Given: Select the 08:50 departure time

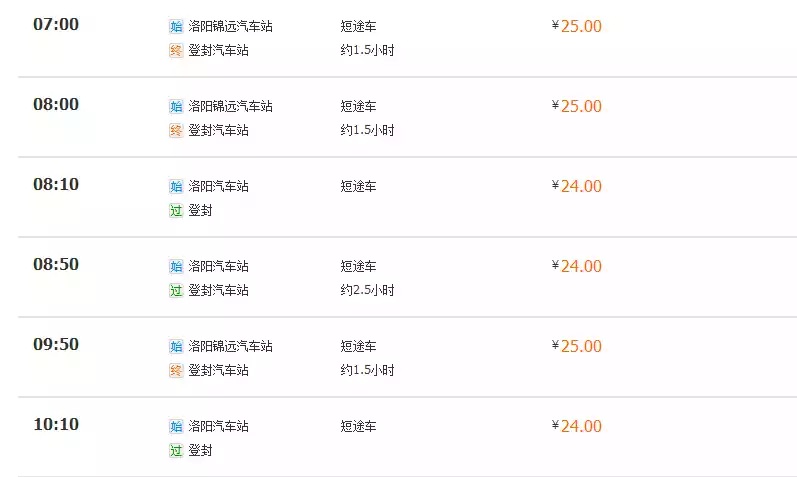Looking at the screenshot, I should (56, 264).
